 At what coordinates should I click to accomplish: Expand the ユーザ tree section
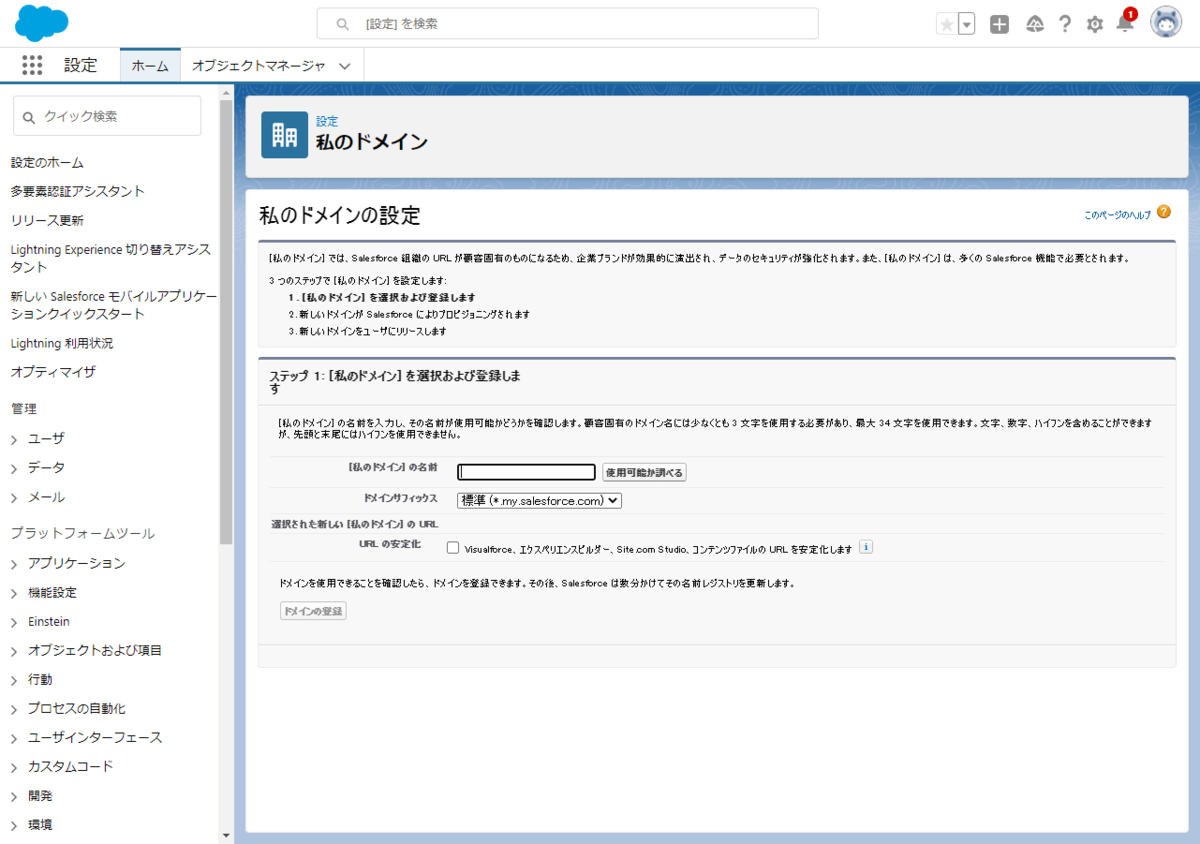[x=14, y=439]
